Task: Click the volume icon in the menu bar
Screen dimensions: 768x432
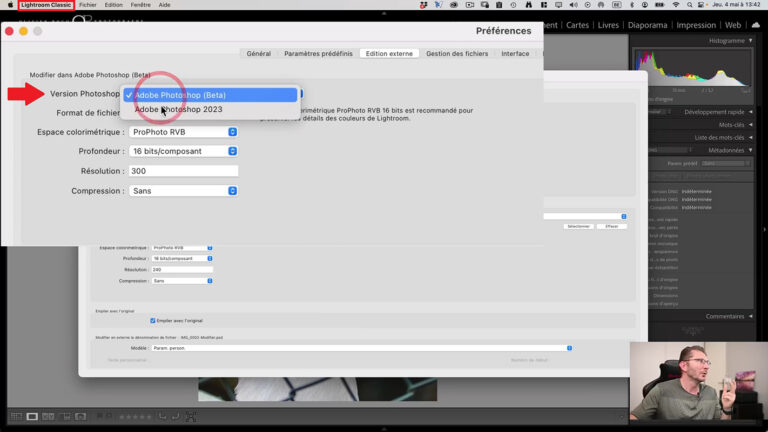Action: [x=573, y=5]
